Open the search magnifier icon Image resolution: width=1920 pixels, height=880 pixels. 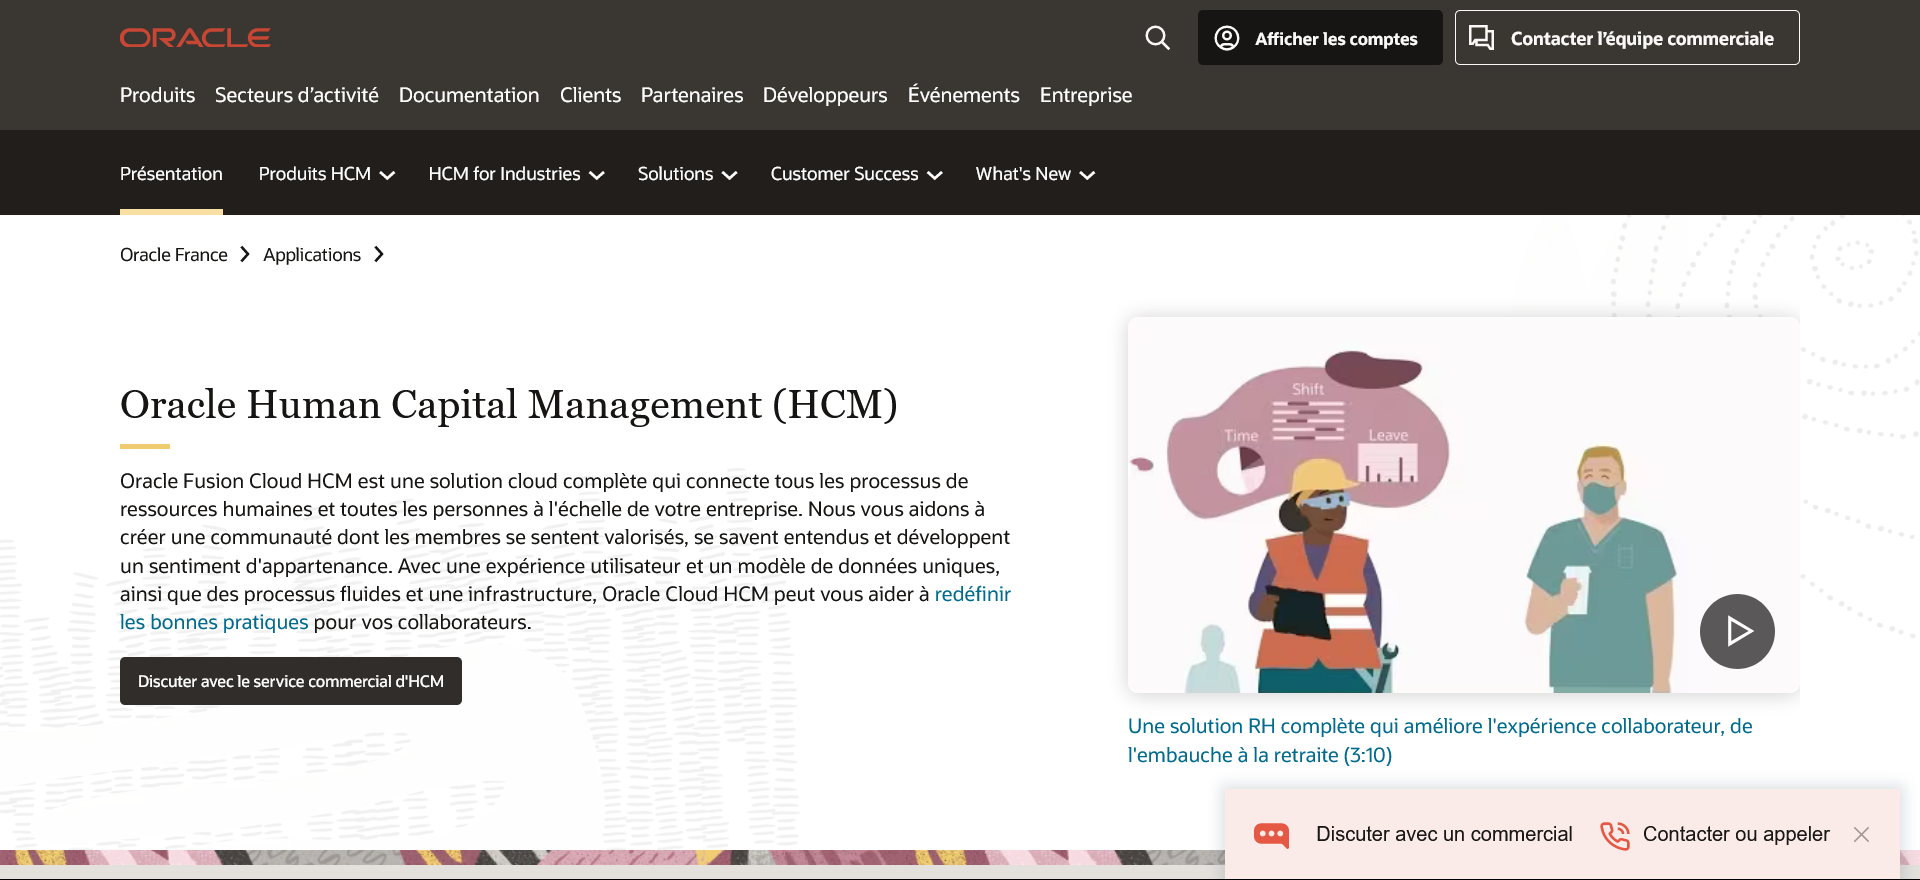[1157, 38]
